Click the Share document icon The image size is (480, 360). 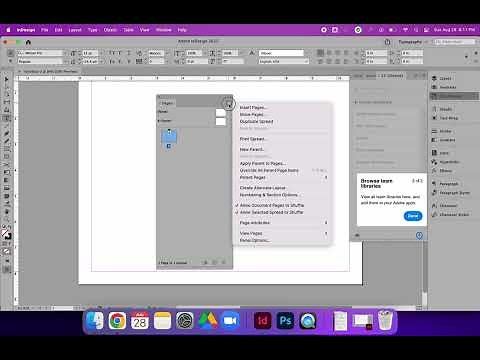point(387,42)
